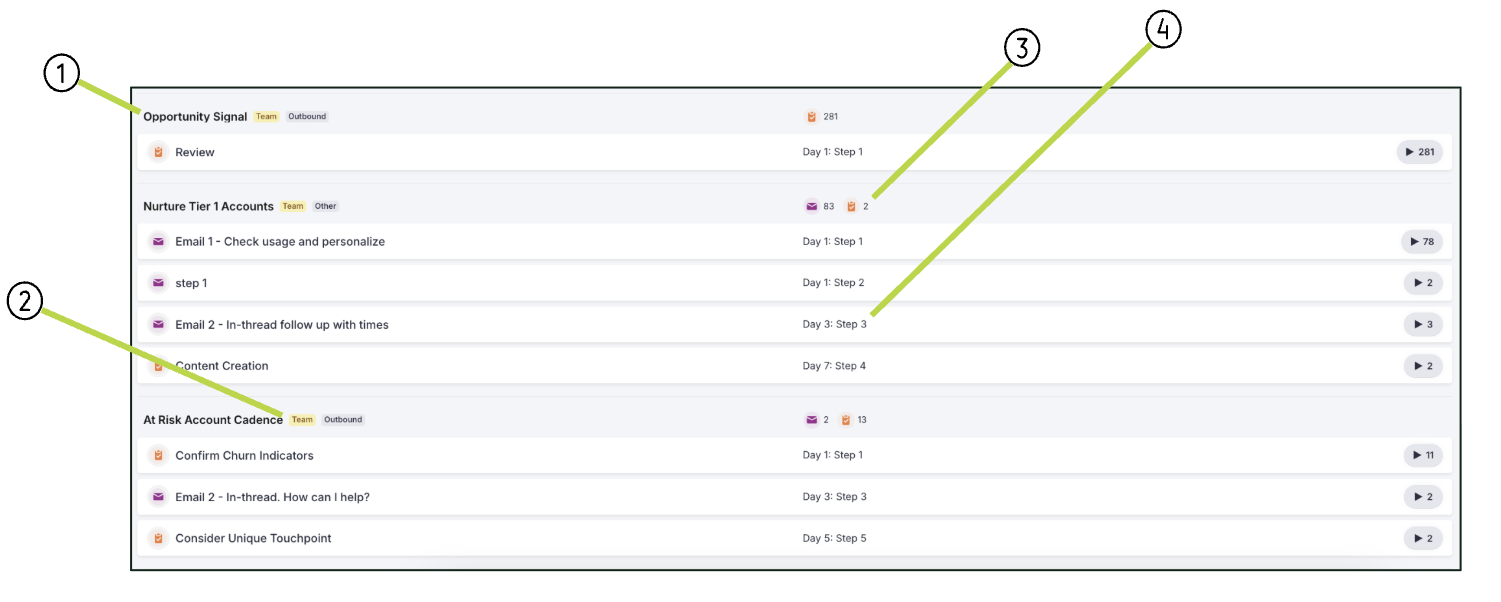Start the 281 Review tasks with play button

(x=1420, y=152)
